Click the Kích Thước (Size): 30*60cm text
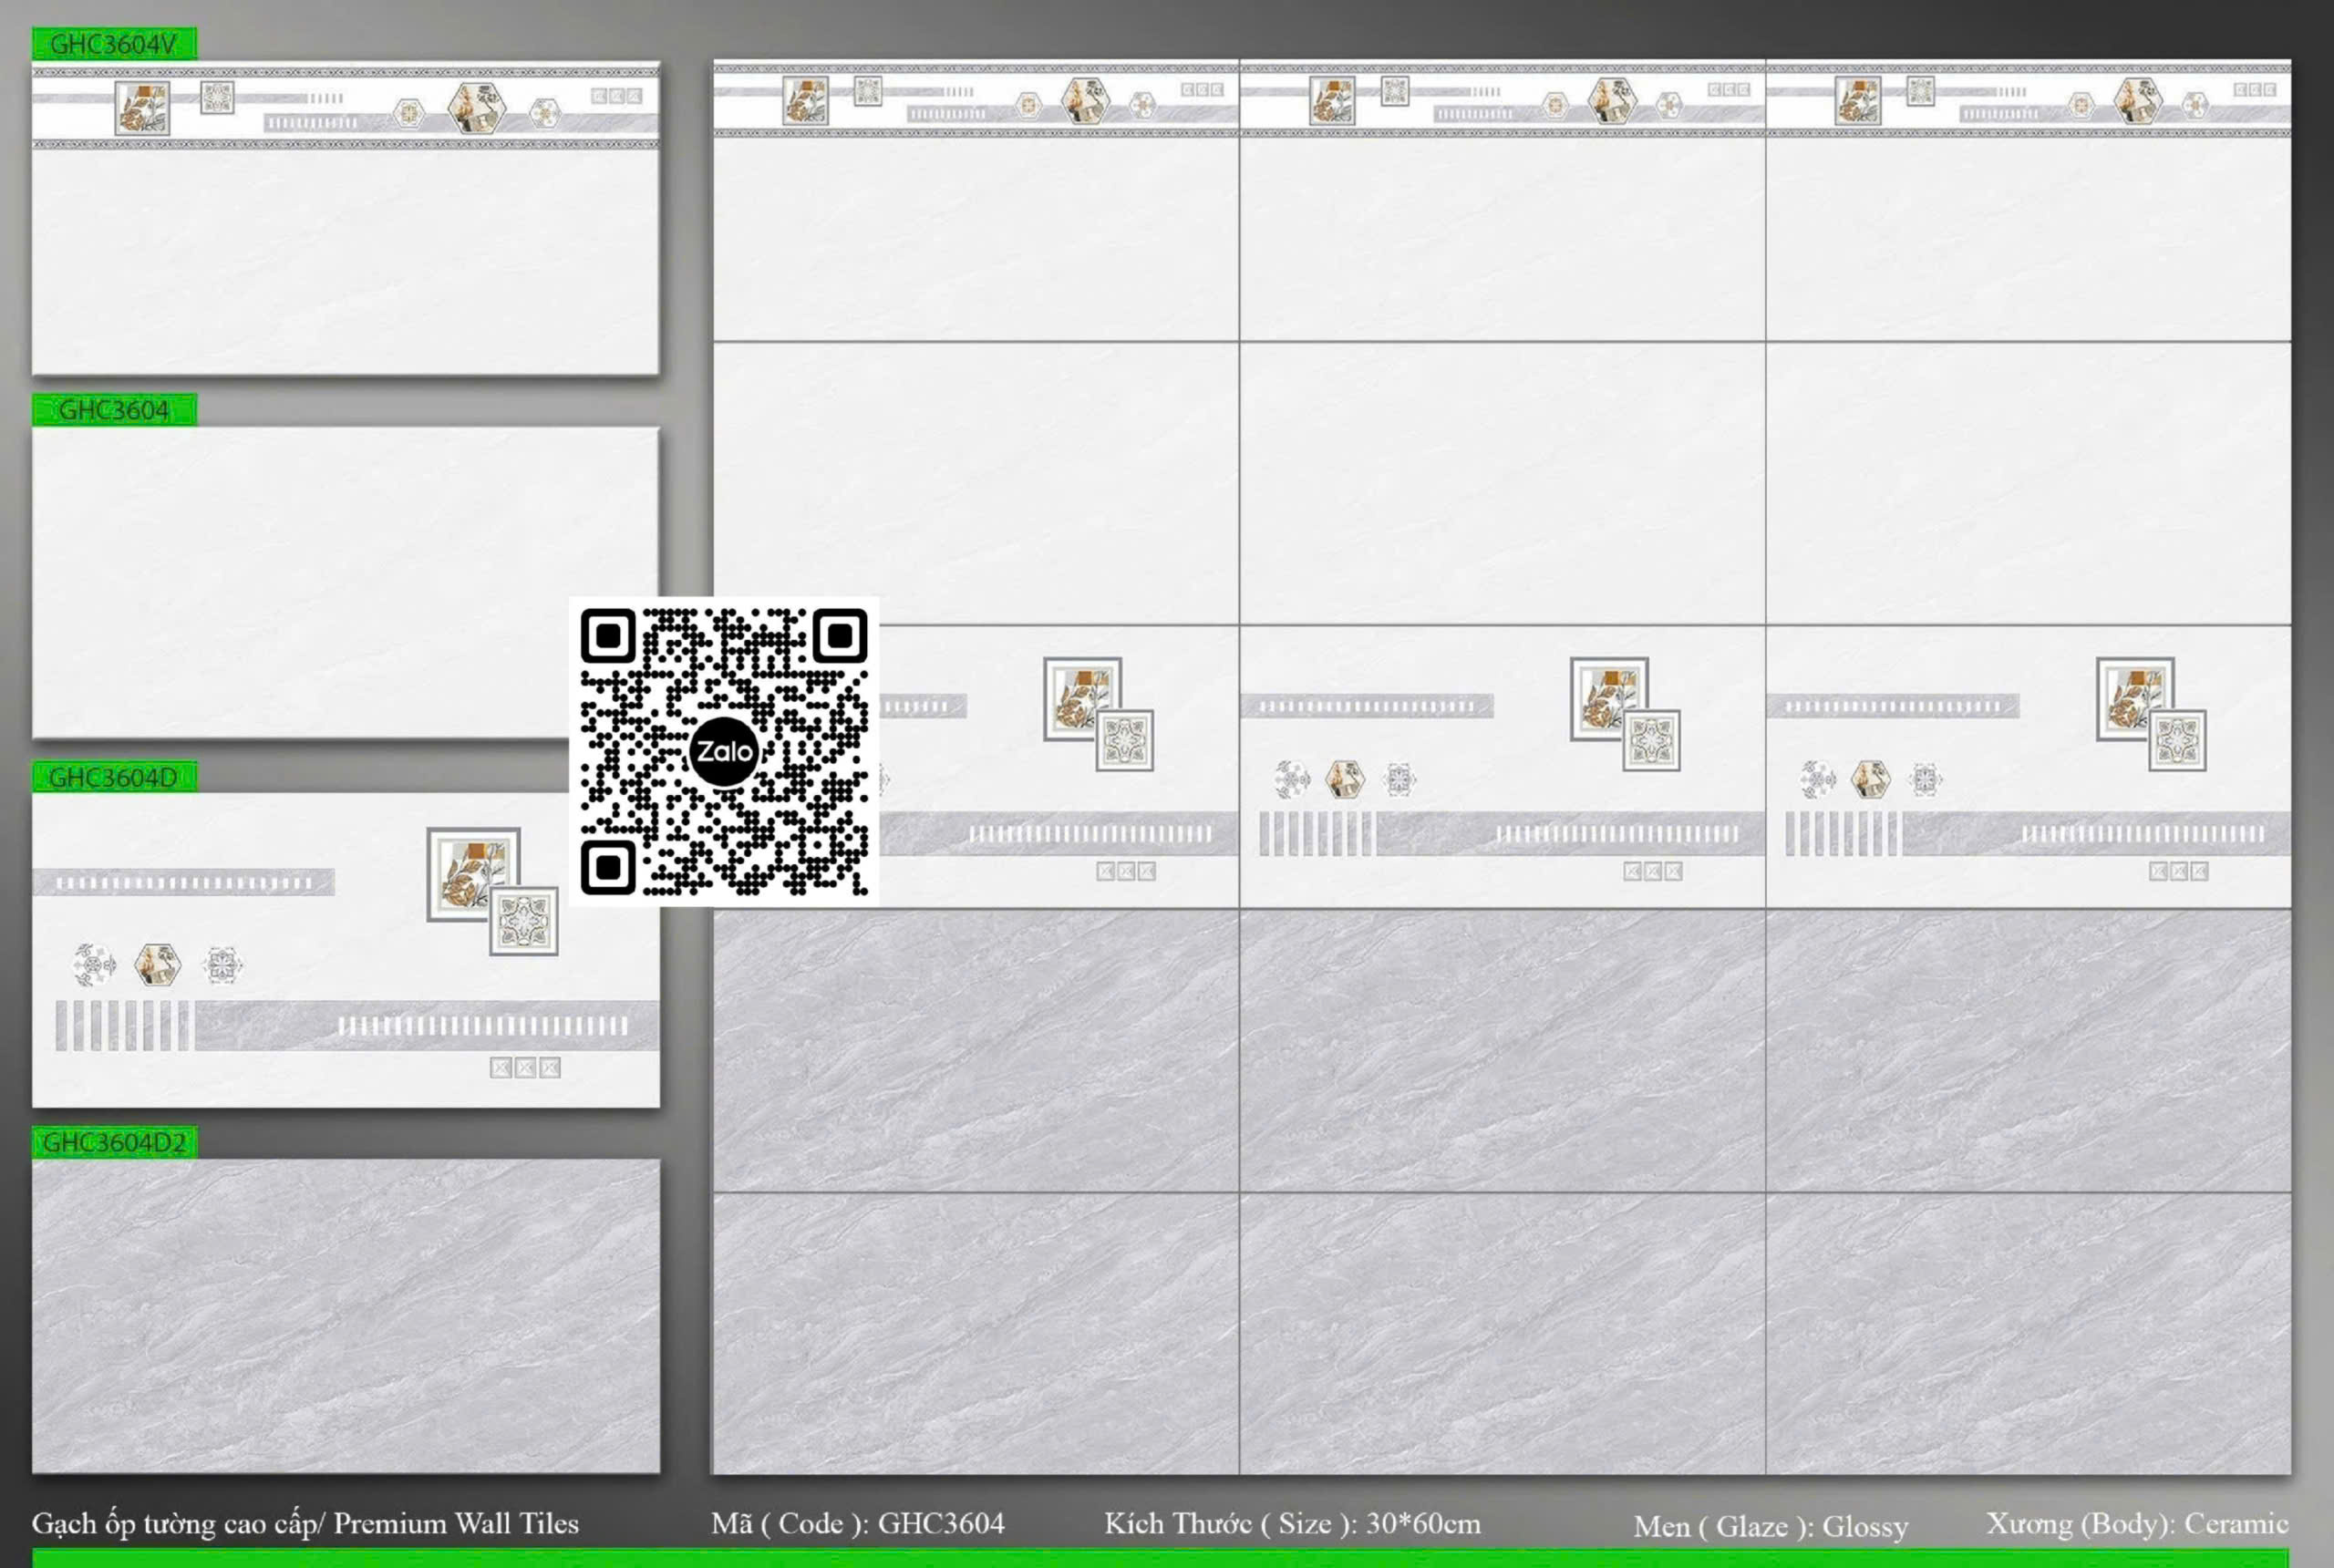Viewport: 2334px width, 1568px height. [x=1292, y=1523]
